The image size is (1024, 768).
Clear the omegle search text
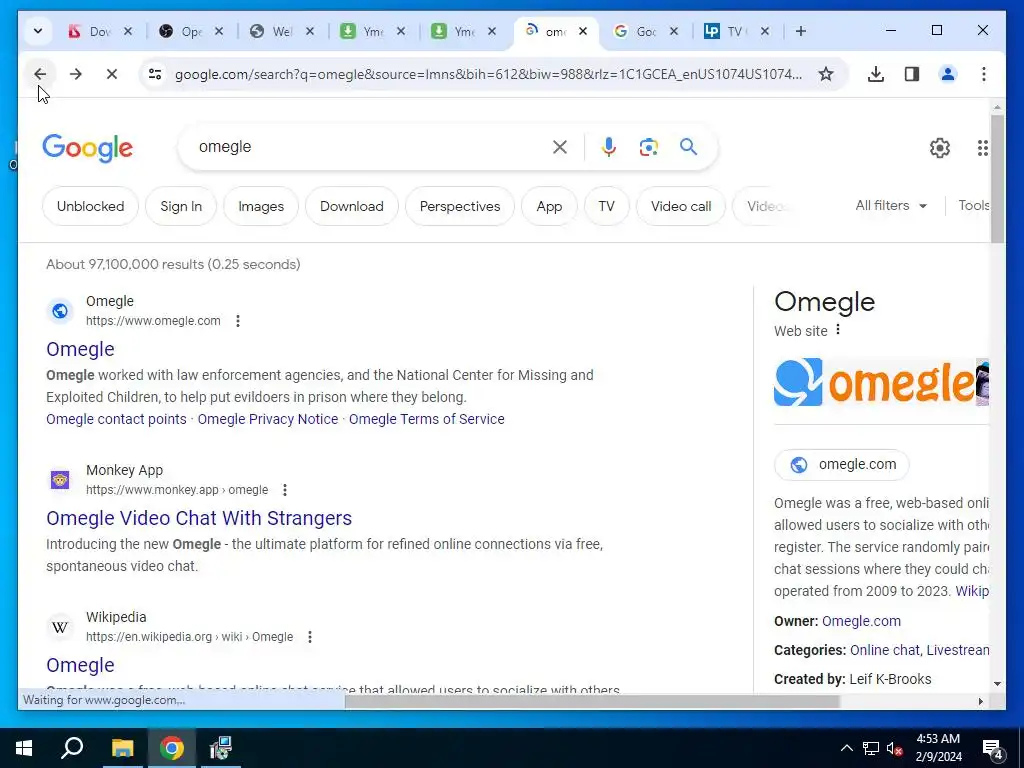pyautogui.click(x=560, y=147)
